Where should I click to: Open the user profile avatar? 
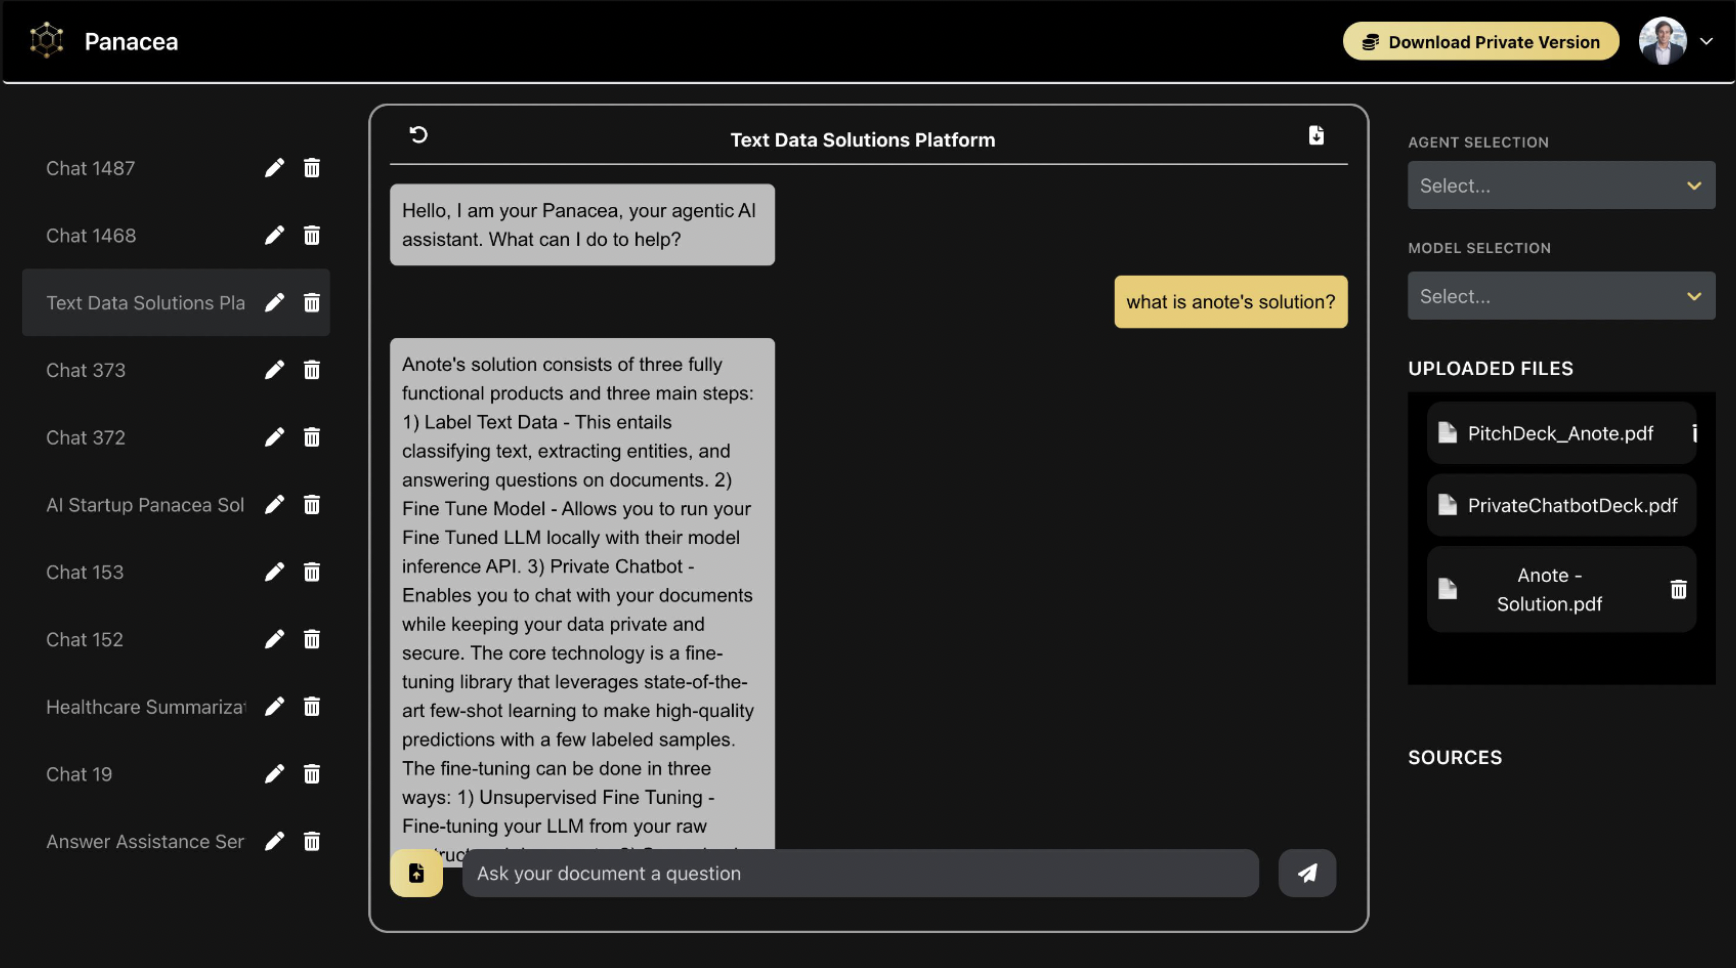tap(1662, 41)
